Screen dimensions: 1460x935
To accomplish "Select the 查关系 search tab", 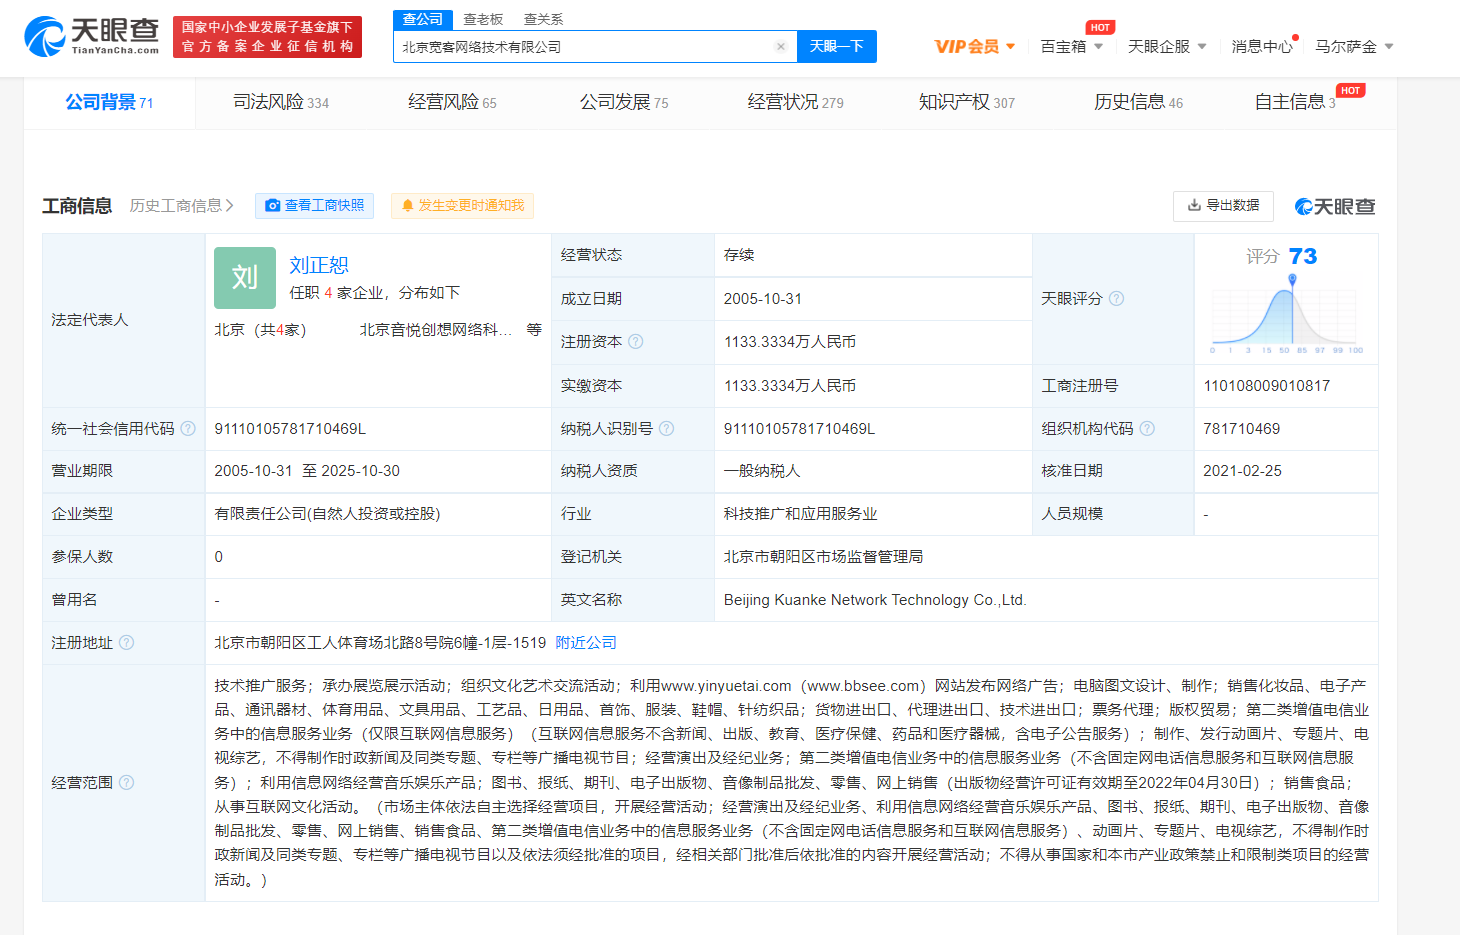I will click(543, 20).
